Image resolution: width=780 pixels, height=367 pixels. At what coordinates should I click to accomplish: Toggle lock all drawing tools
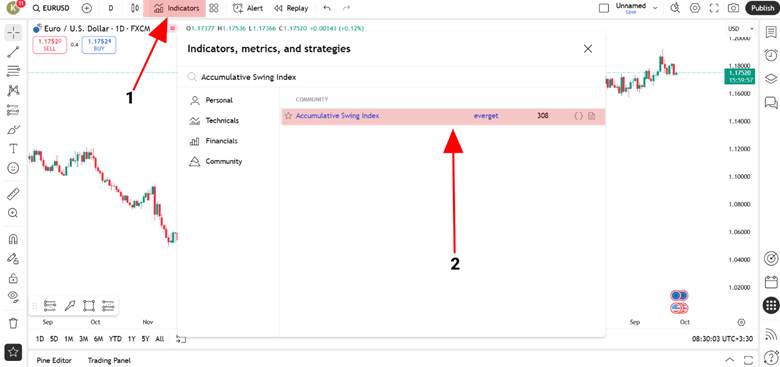(13, 278)
